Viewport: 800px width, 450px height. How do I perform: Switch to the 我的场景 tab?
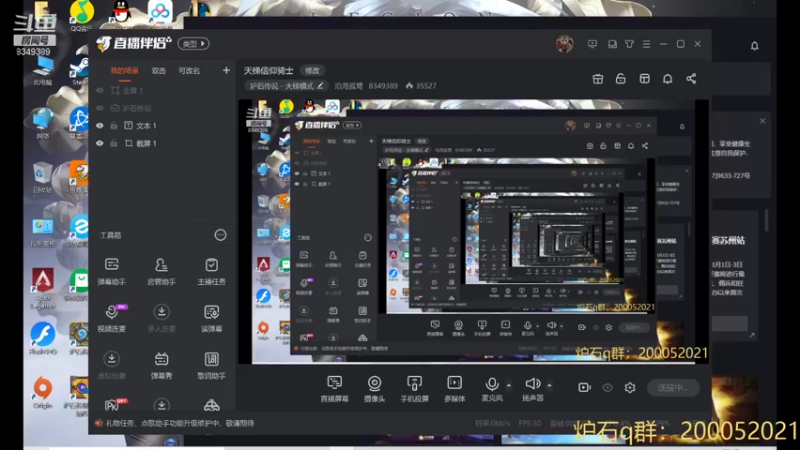[124, 71]
